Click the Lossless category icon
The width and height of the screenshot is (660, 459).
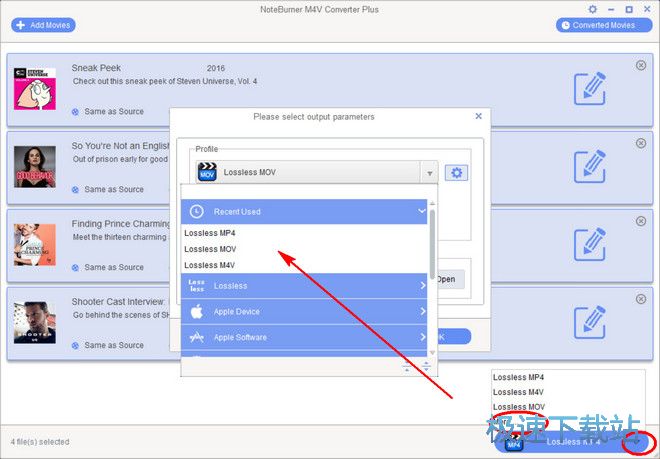click(x=197, y=286)
